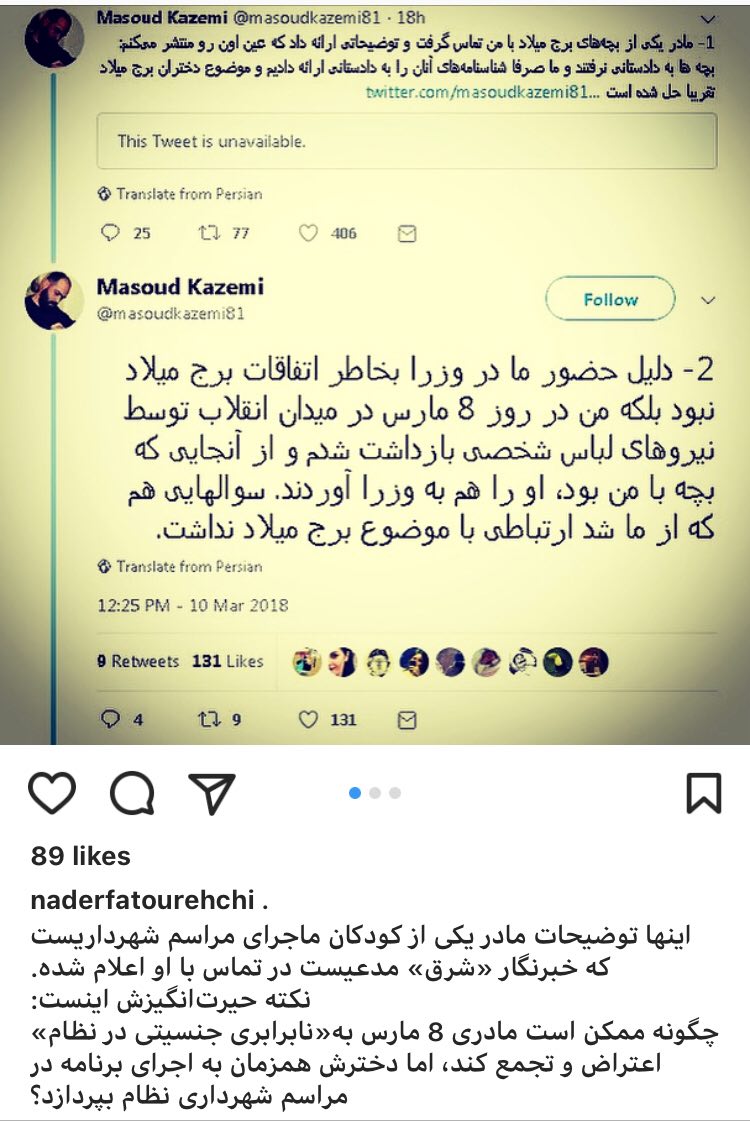Image resolution: width=750 pixels, height=1121 pixels.
Task: Click retweet icon showing 77
Action: (209, 232)
